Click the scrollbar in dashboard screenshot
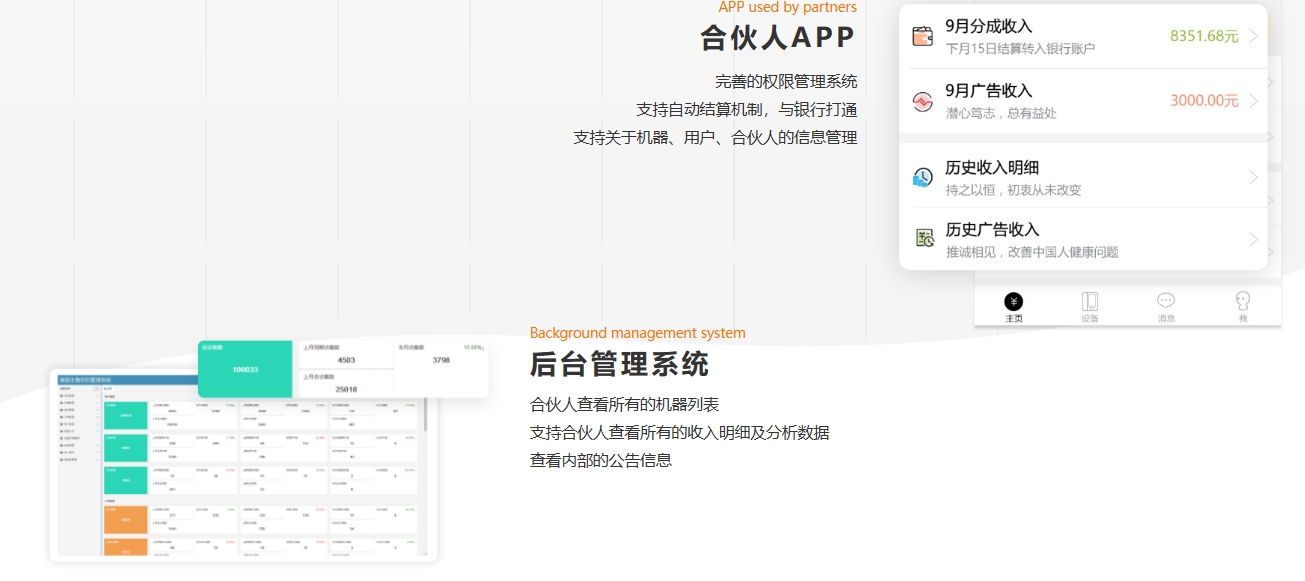1305x581 pixels. (x=426, y=414)
